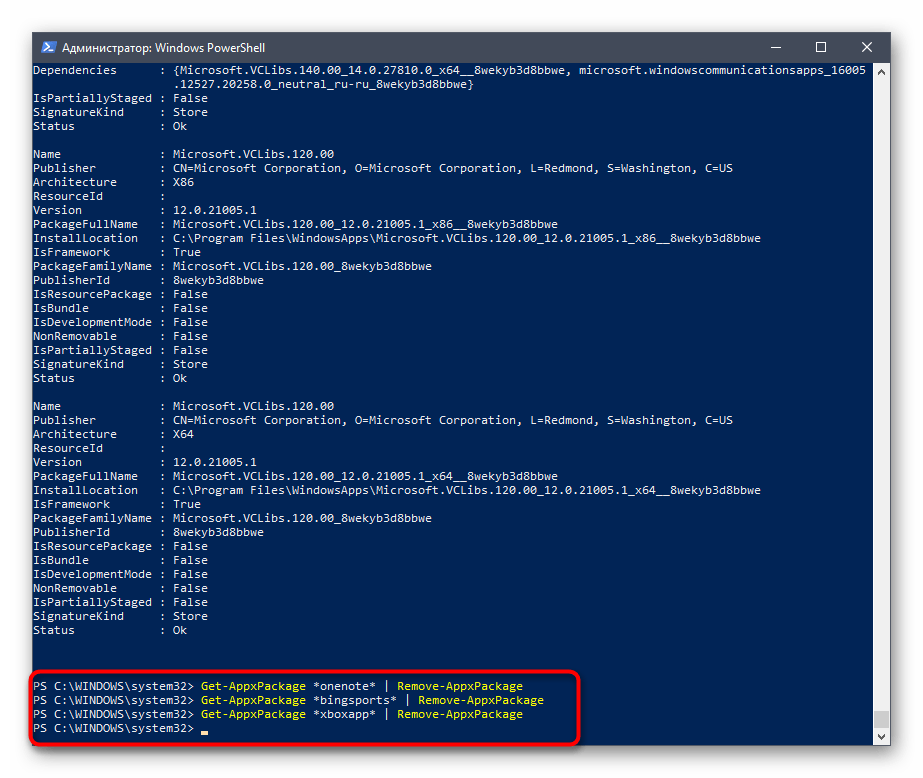Image resolution: width=923 pixels, height=778 pixels.
Task: Close the Windows PowerShell window
Action: click(867, 47)
